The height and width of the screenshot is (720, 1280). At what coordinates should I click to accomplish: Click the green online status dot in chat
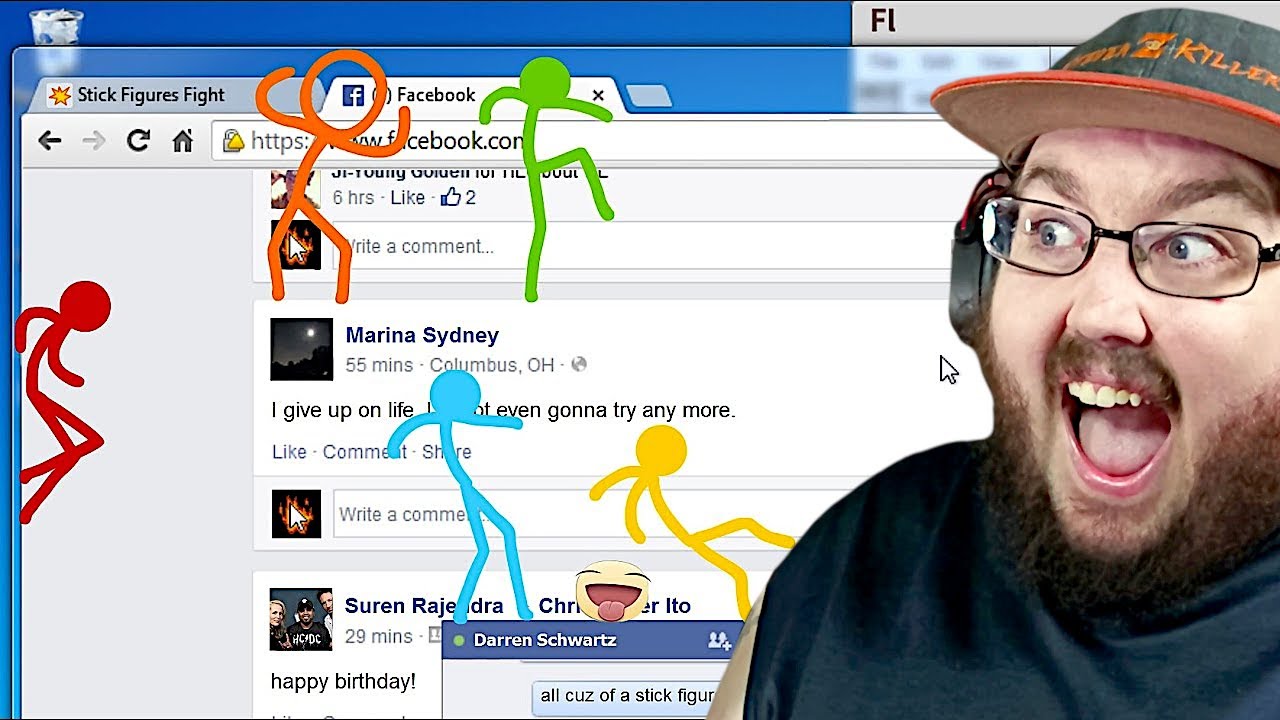click(459, 640)
